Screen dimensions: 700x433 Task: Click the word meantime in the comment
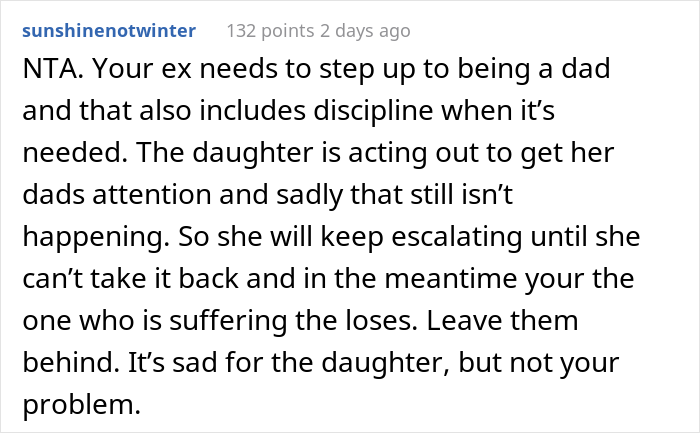[x=450, y=279]
